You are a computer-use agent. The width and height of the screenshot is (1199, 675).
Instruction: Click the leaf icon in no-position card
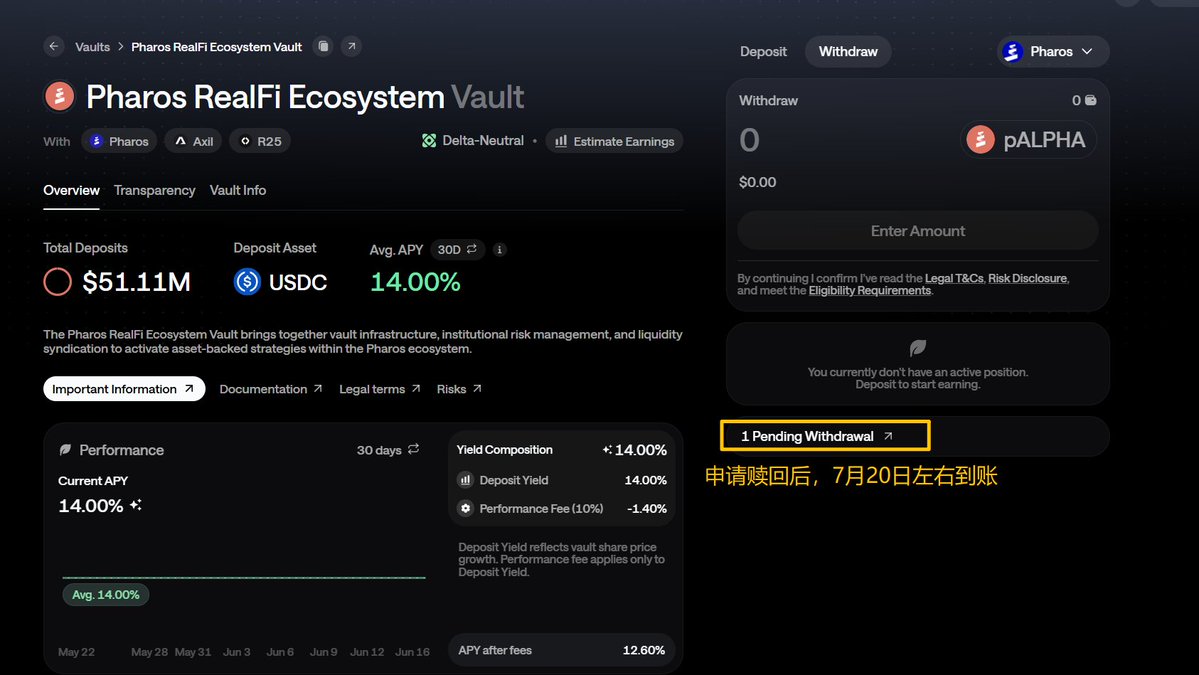tap(918, 349)
